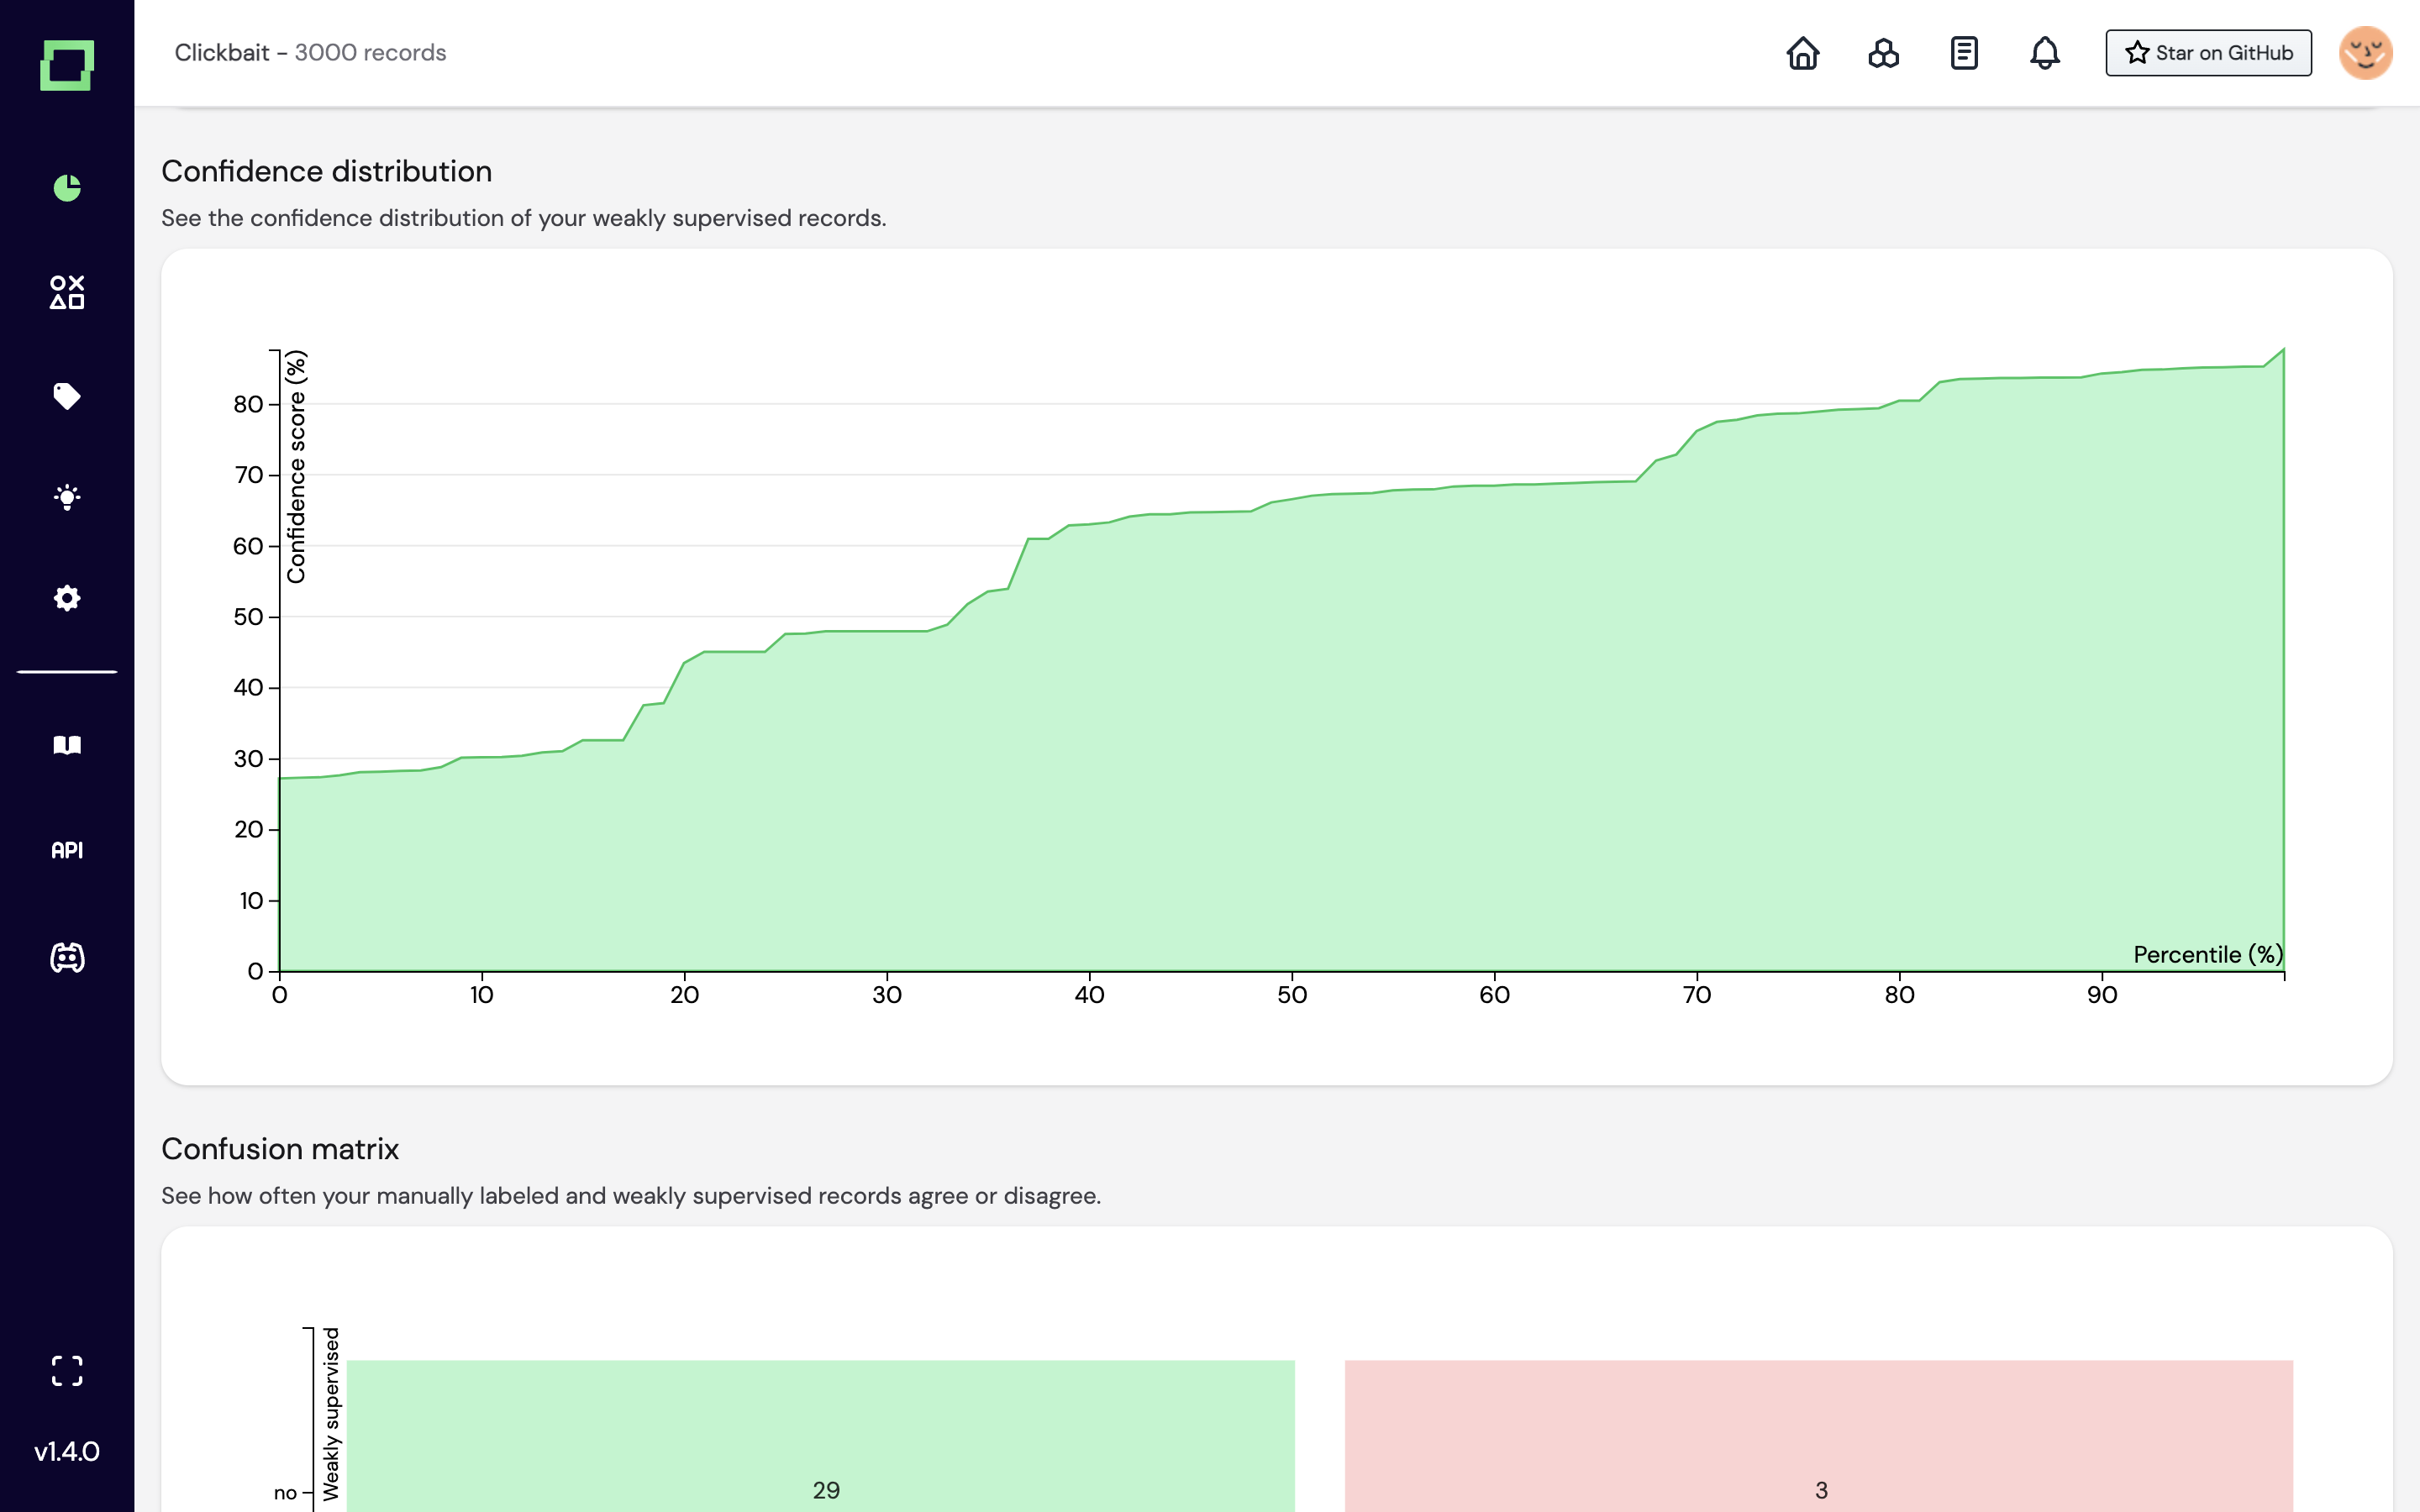
Task: Open the data browser shapes icon
Action: [x=67, y=292]
